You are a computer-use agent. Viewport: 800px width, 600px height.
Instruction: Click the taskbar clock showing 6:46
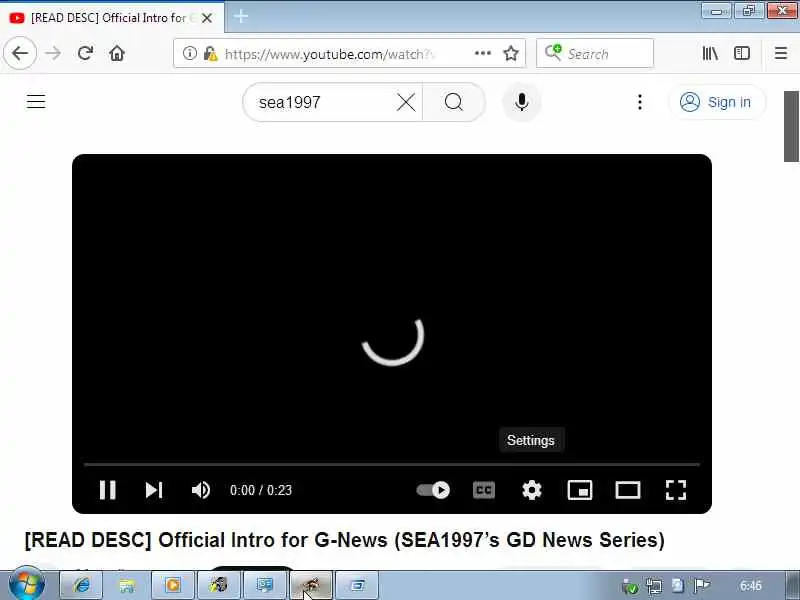(751, 585)
